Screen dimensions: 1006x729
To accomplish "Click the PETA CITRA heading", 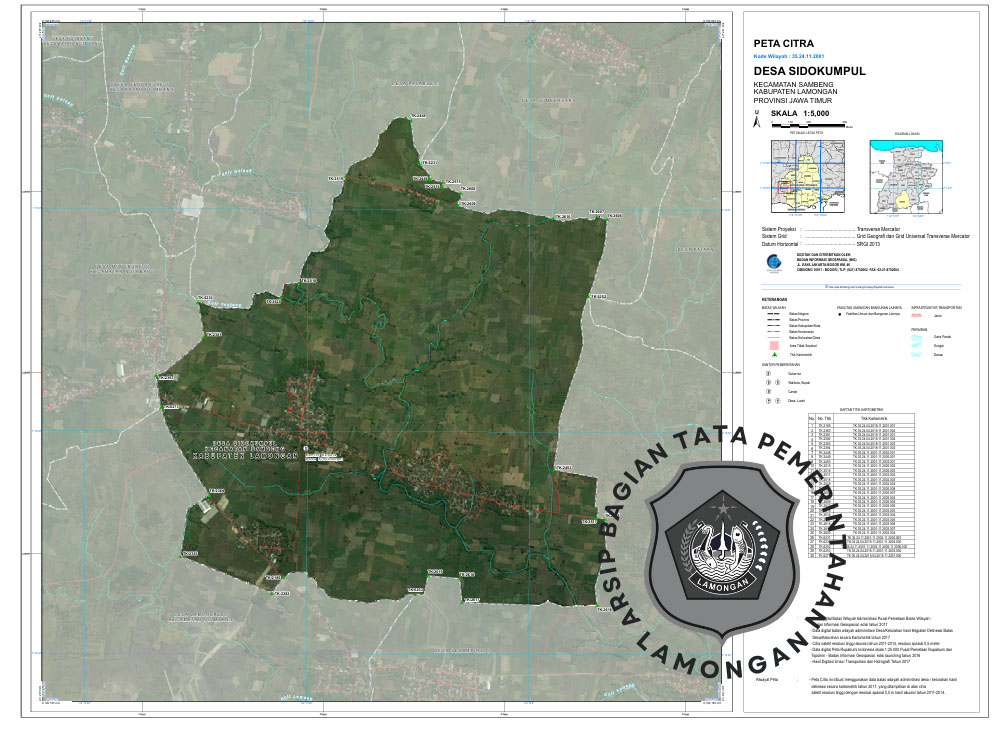I will (783, 43).
